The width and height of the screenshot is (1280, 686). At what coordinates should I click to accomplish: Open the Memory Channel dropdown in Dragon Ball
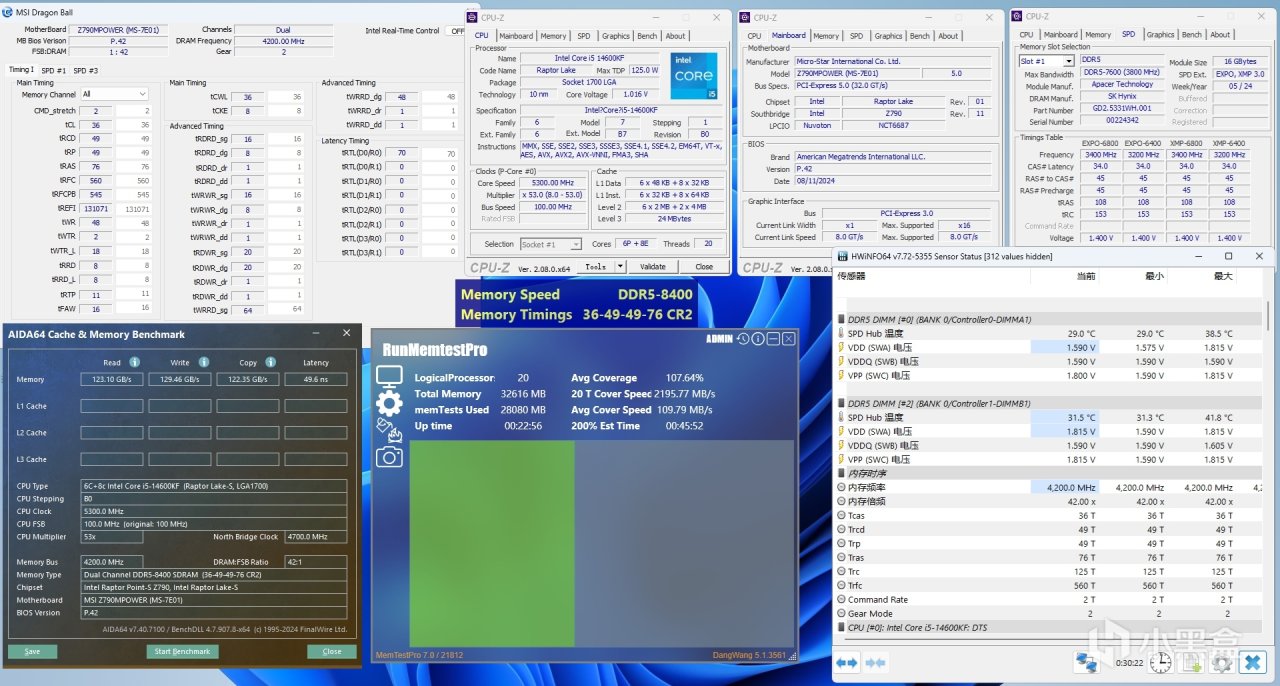[114, 94]
